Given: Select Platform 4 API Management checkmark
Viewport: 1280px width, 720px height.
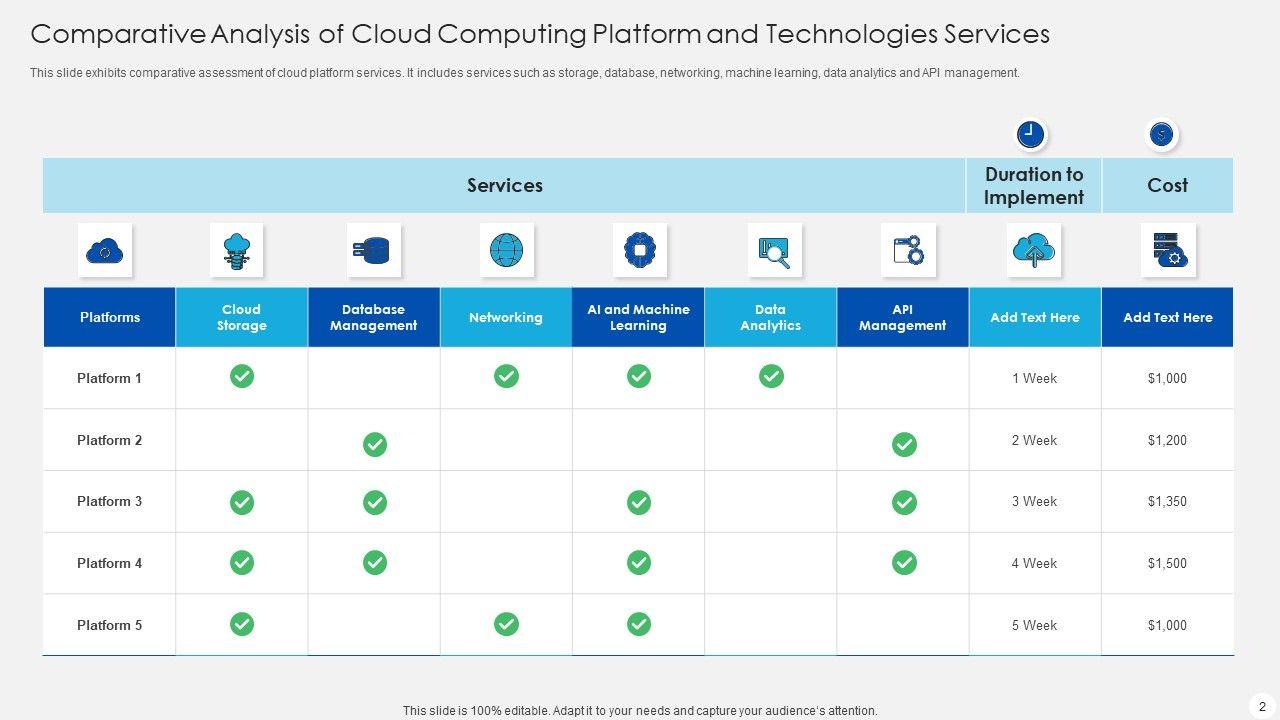Looking at the screenshot, I should (904, 563).
